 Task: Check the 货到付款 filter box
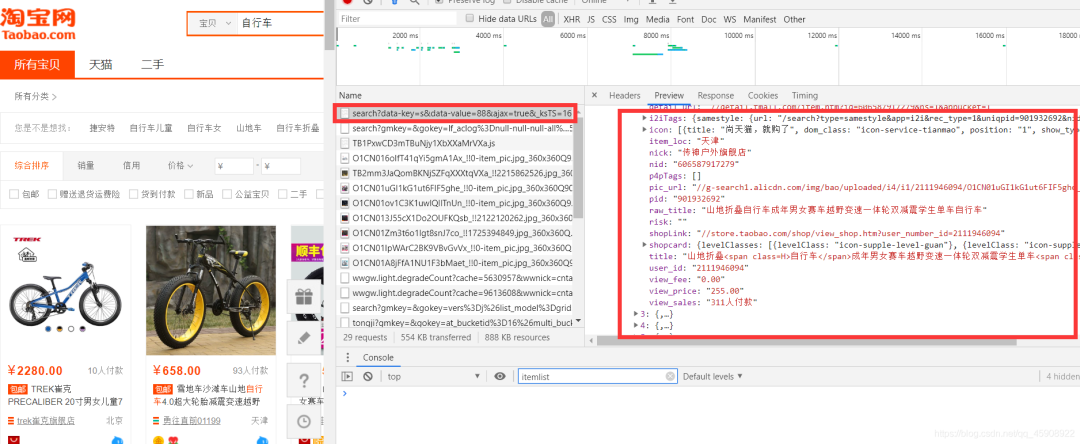(x=132, y=195)
